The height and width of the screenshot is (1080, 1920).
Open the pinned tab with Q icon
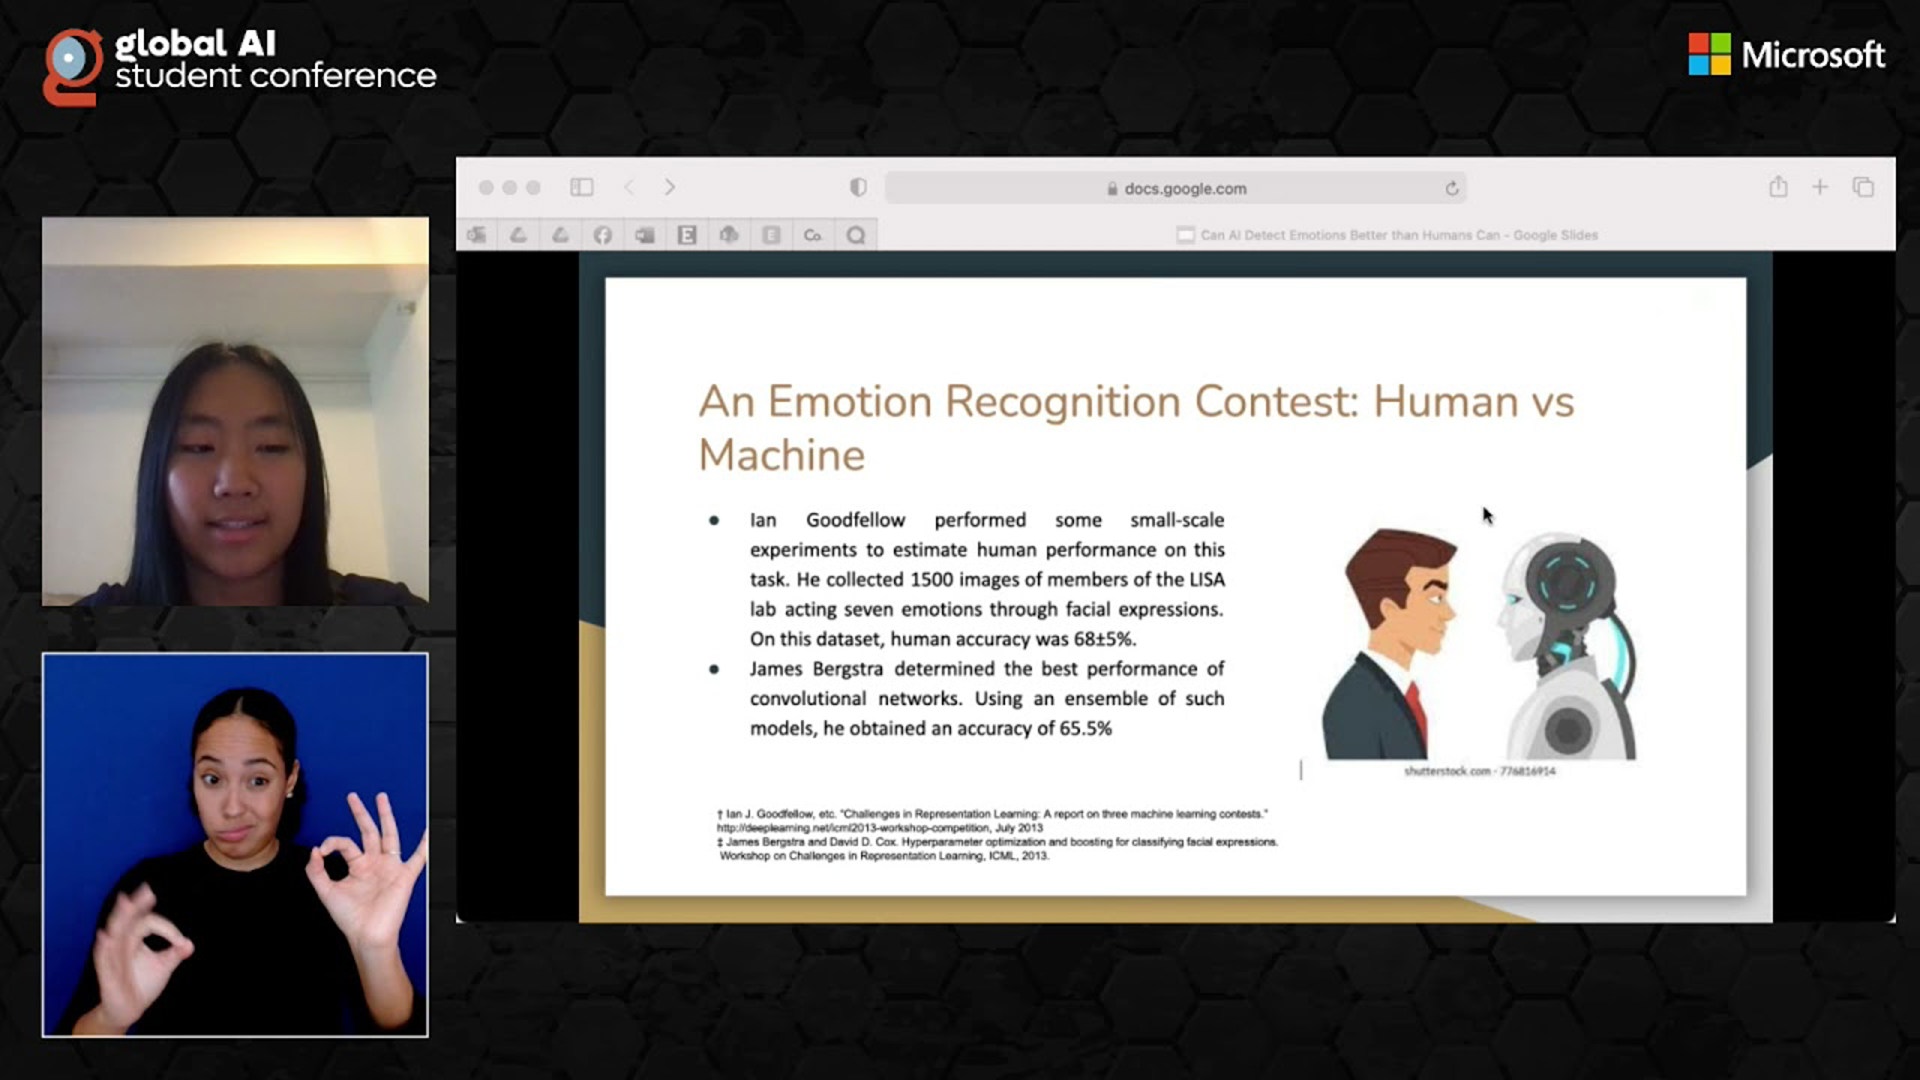pyautogui.click(x=856, y=235)
